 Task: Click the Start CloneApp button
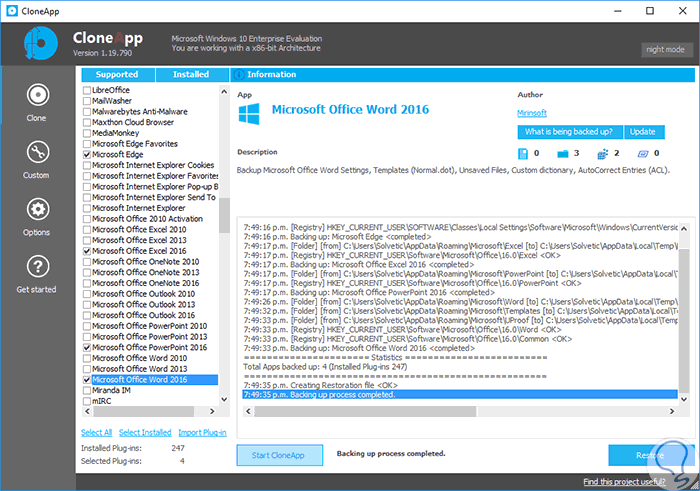pyautogui.click(x=279, y=455)
